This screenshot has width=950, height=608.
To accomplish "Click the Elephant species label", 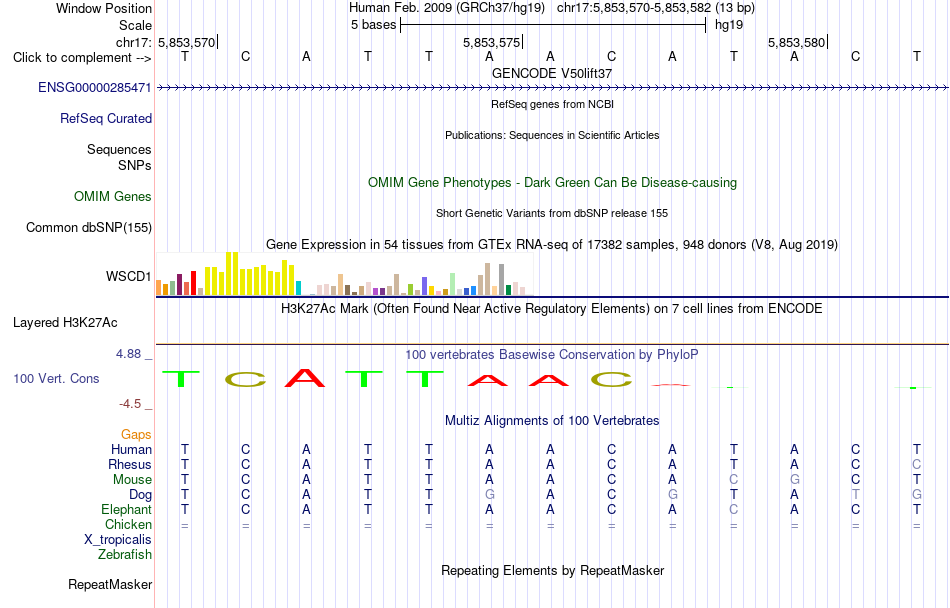I will (126, 509).
